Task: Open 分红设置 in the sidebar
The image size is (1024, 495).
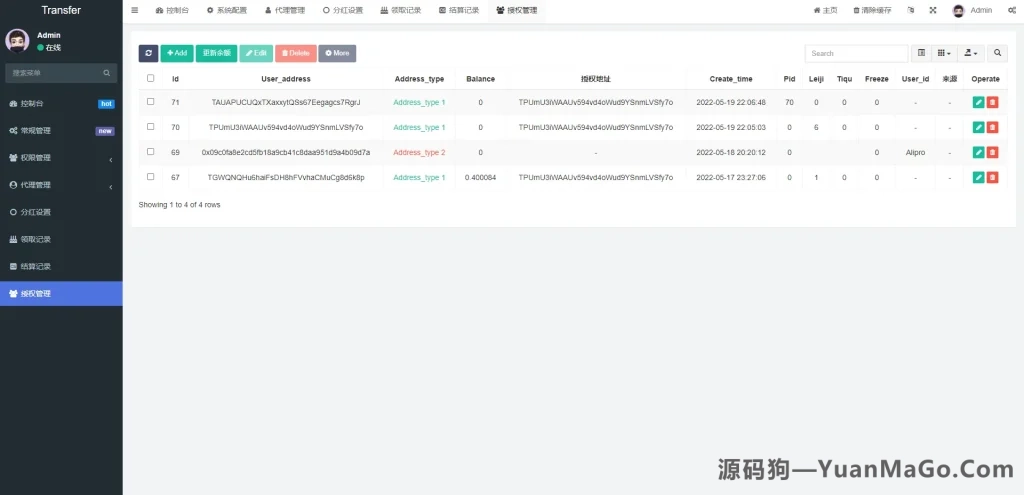Action: click(61, 212)
